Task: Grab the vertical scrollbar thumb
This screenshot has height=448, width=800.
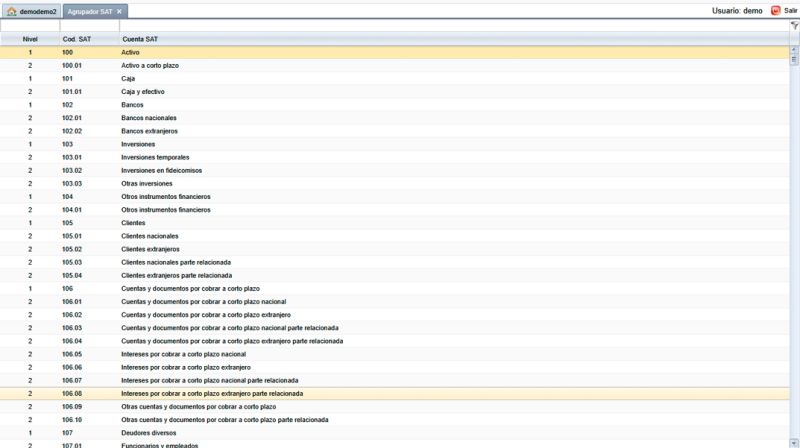Action: tap(794, 59)
